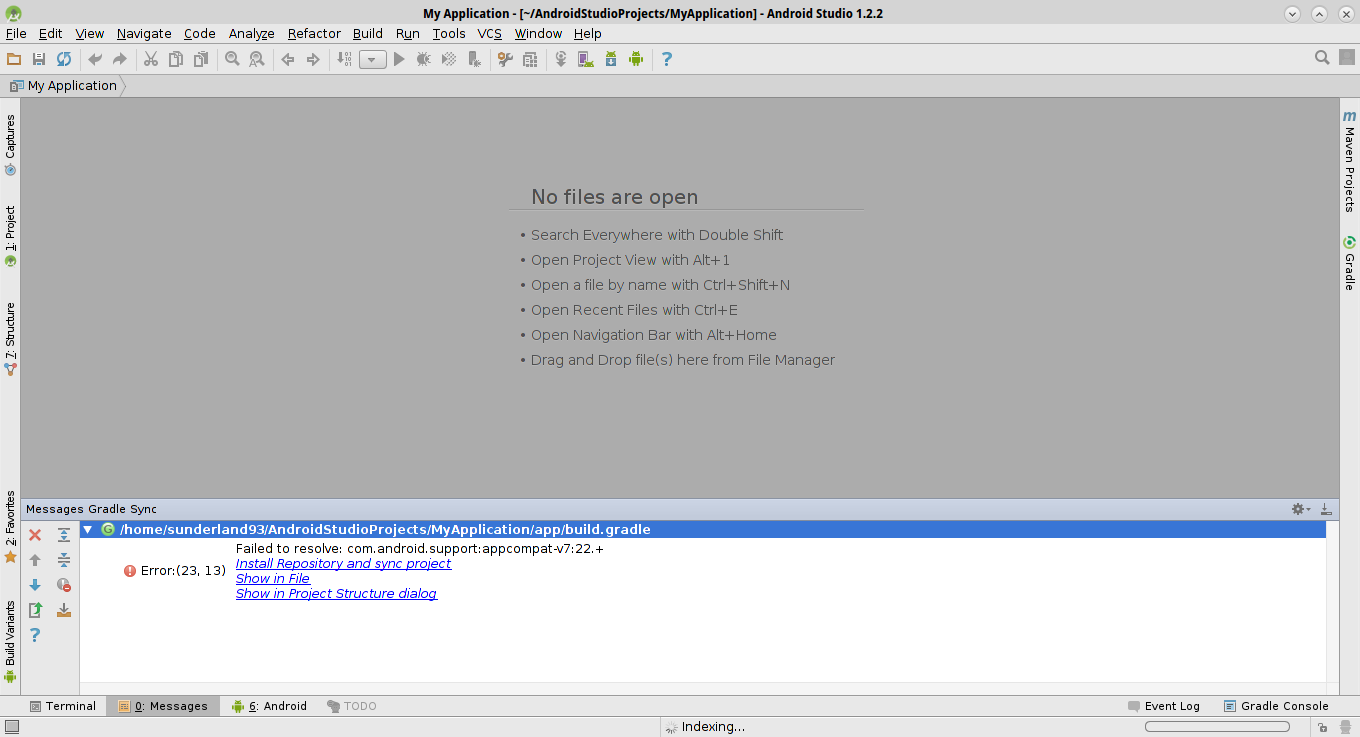Viewport: 1360px width, 737px height.
Task: Collapse the build.gradle error message group
Action: 87,529
